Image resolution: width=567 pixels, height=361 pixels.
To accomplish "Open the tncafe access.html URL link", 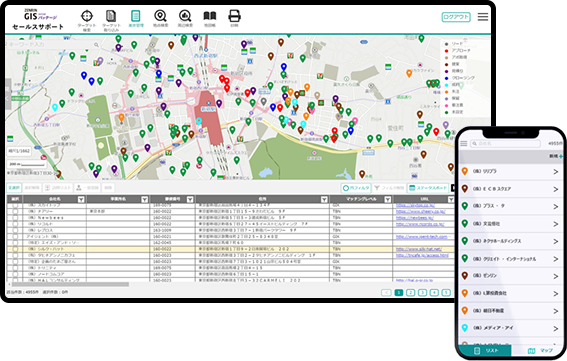I will tap(422, 255).
